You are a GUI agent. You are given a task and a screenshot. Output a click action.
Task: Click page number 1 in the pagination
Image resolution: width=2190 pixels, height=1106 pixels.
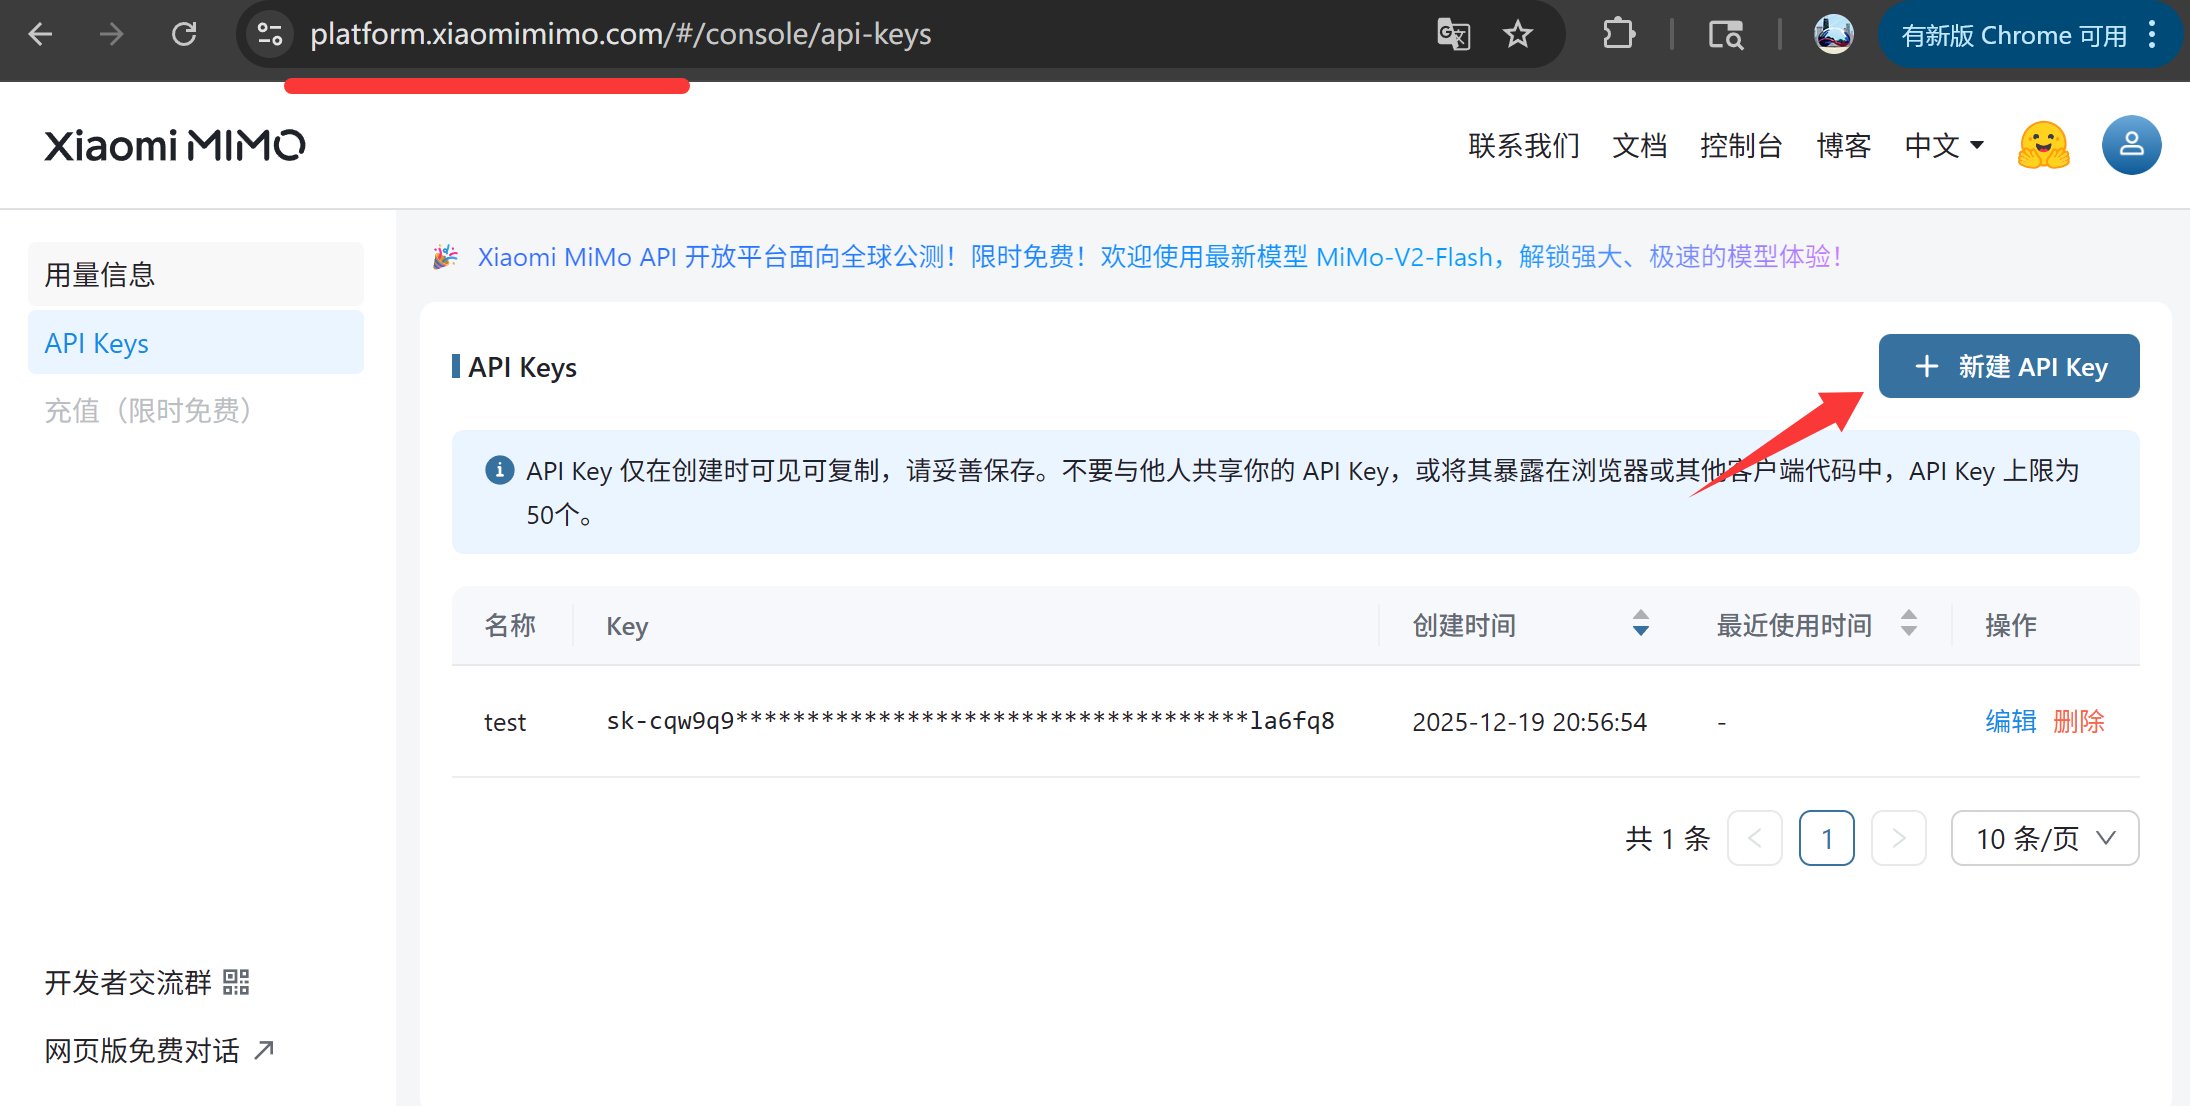point(1826,838)
